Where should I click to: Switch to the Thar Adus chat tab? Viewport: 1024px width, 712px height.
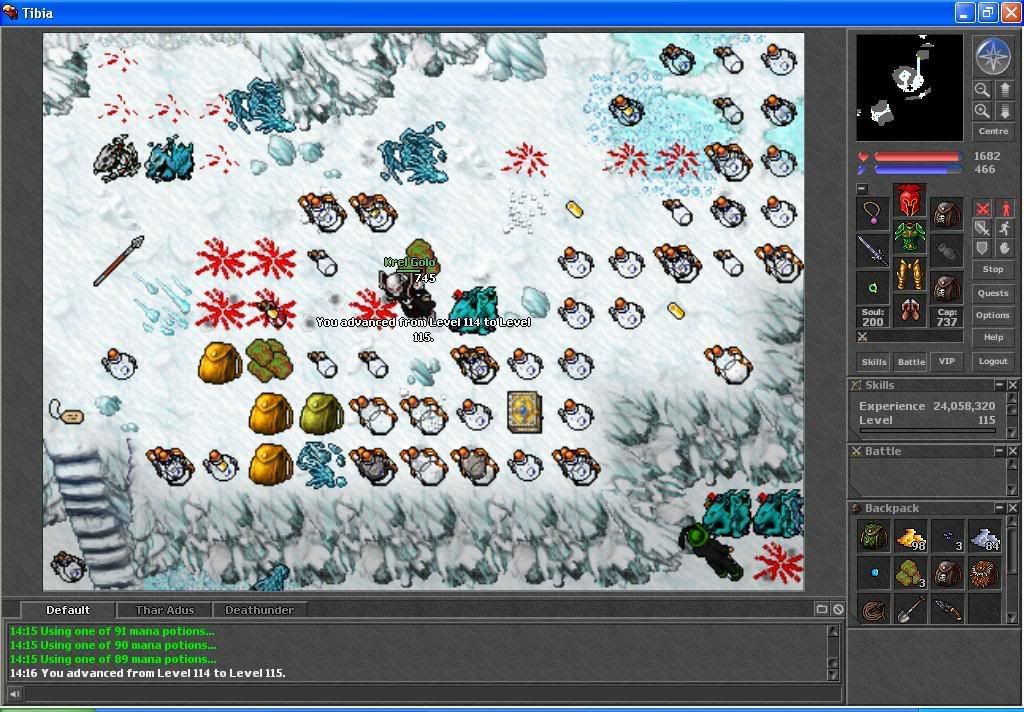[165, 610]
